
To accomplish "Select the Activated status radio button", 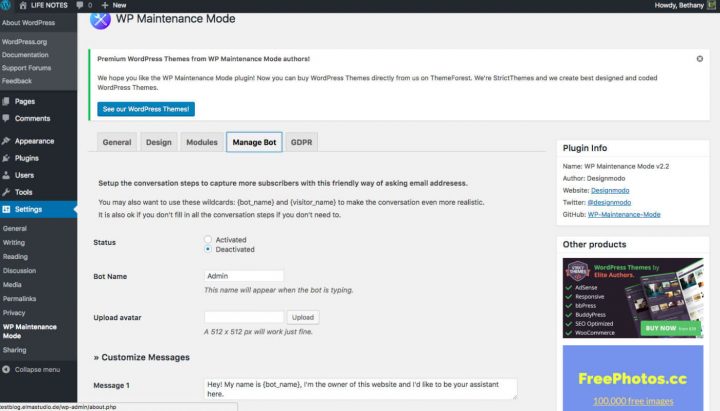I will tap(208, 239).
